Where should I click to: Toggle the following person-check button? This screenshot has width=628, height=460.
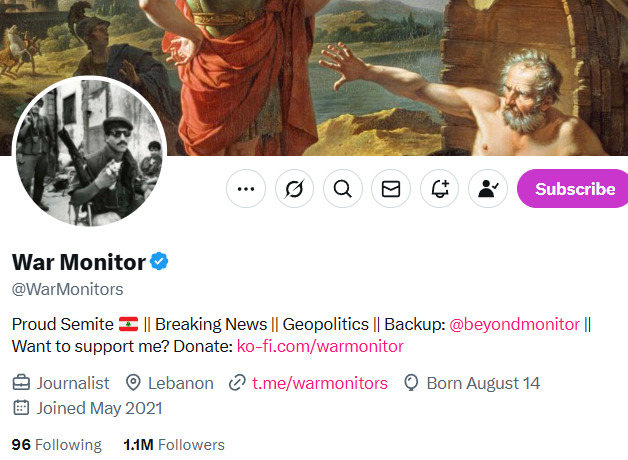[x=488, y=188]
